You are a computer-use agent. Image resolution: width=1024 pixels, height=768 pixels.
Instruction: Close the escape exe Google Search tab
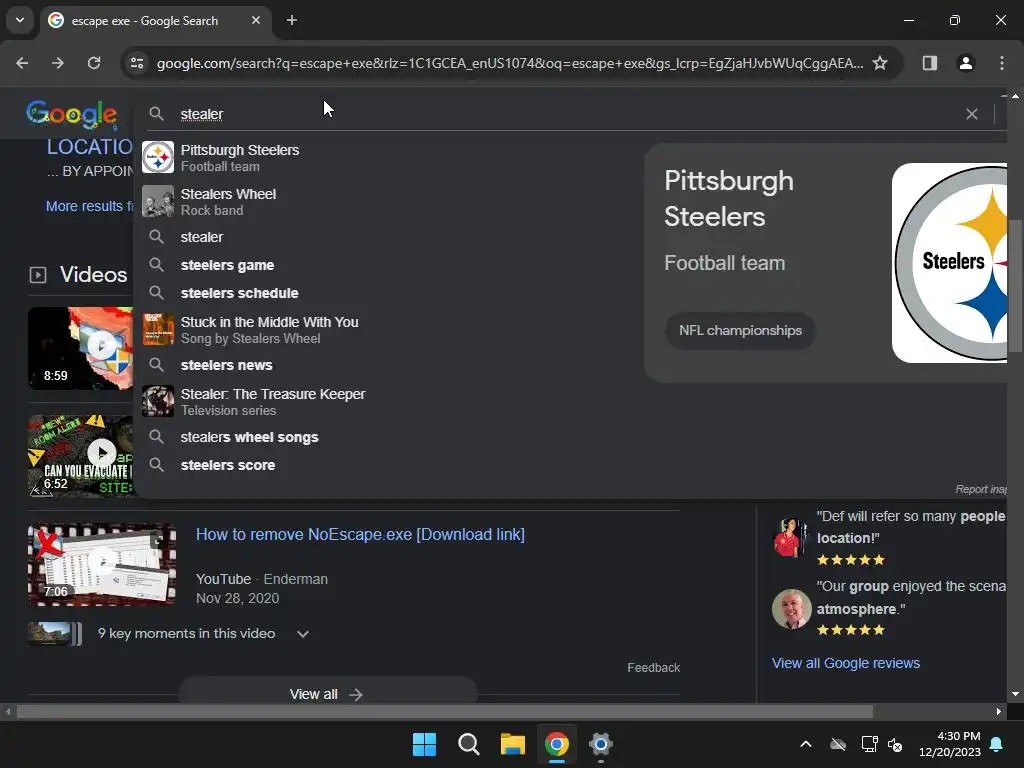256,20
